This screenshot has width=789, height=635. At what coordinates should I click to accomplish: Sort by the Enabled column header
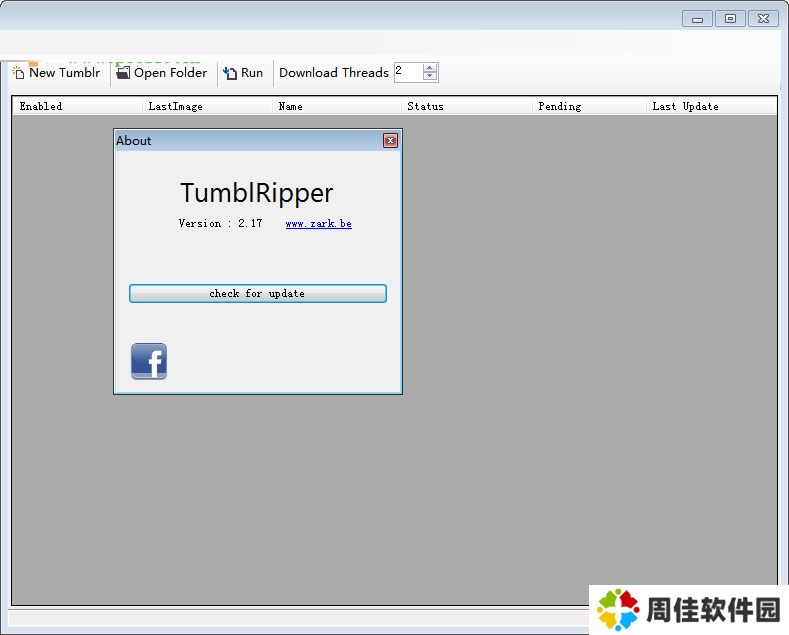pyautogui.click(x=77, y=106)
